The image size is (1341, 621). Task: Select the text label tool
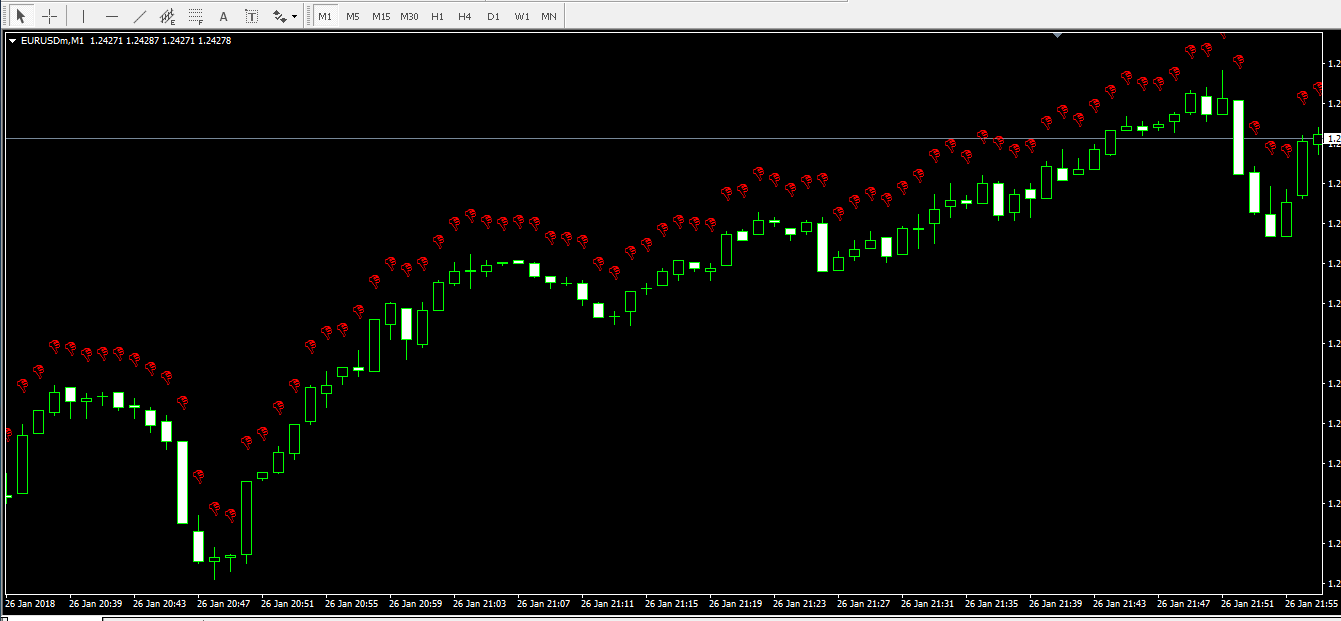(251, 16)
